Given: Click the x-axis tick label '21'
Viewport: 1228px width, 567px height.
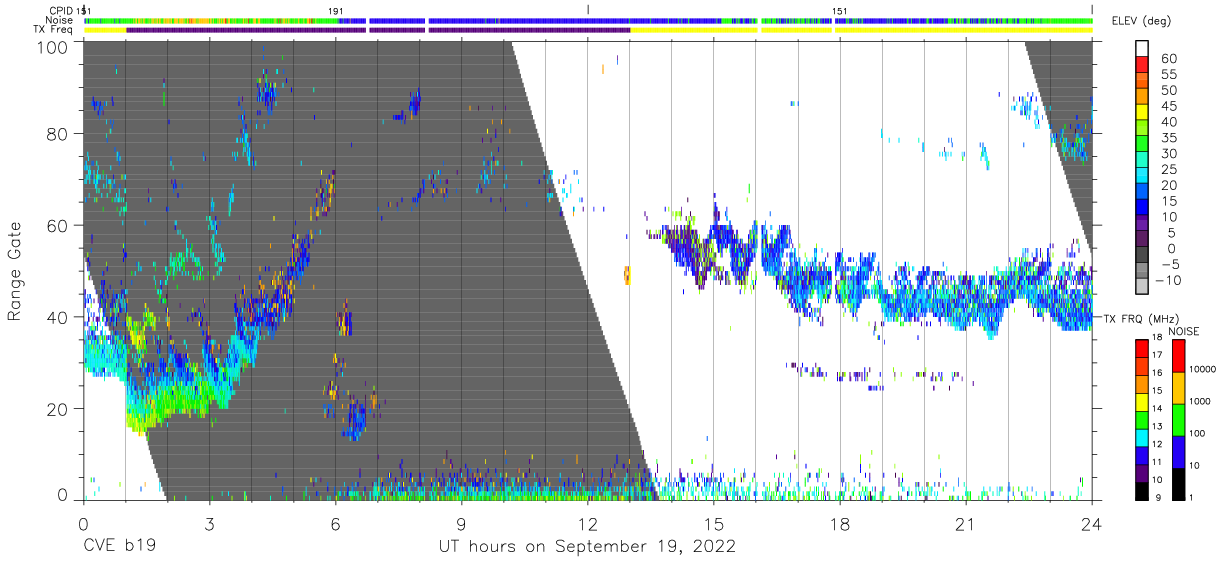Looking at the screenshot, I should click(x=966, y=524).
